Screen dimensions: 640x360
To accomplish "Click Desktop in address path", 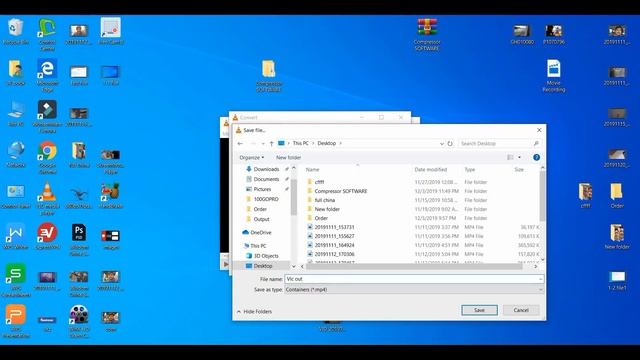I will click(x=327, y=143).
